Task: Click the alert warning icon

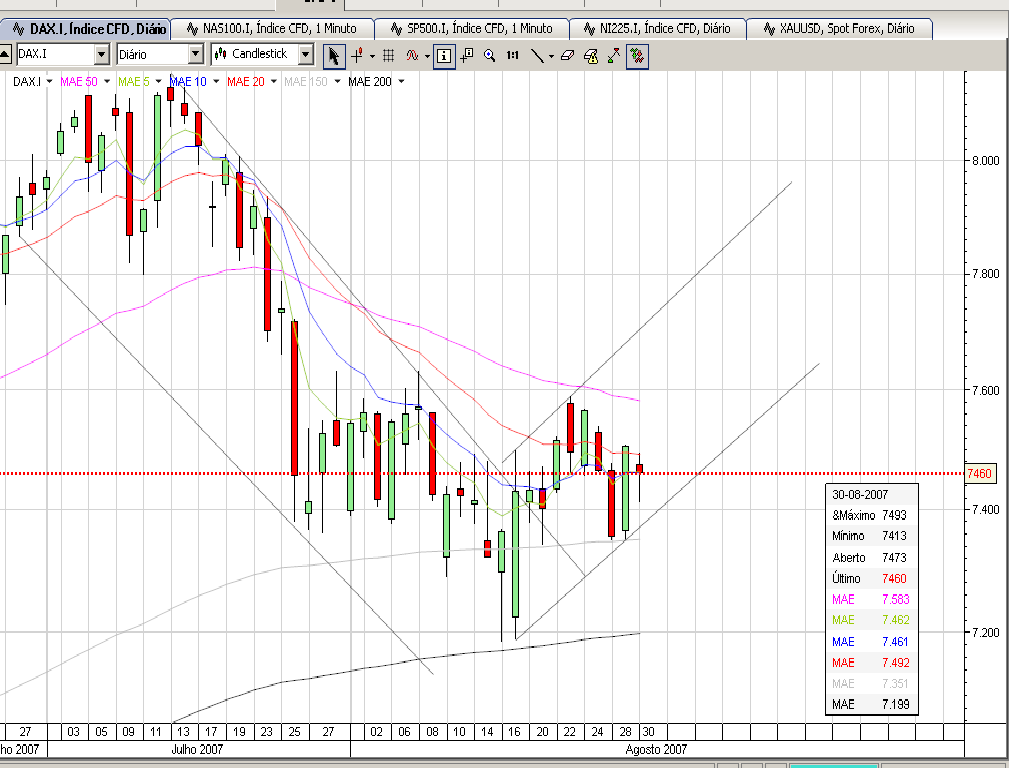Action: [x=591, y=56]
